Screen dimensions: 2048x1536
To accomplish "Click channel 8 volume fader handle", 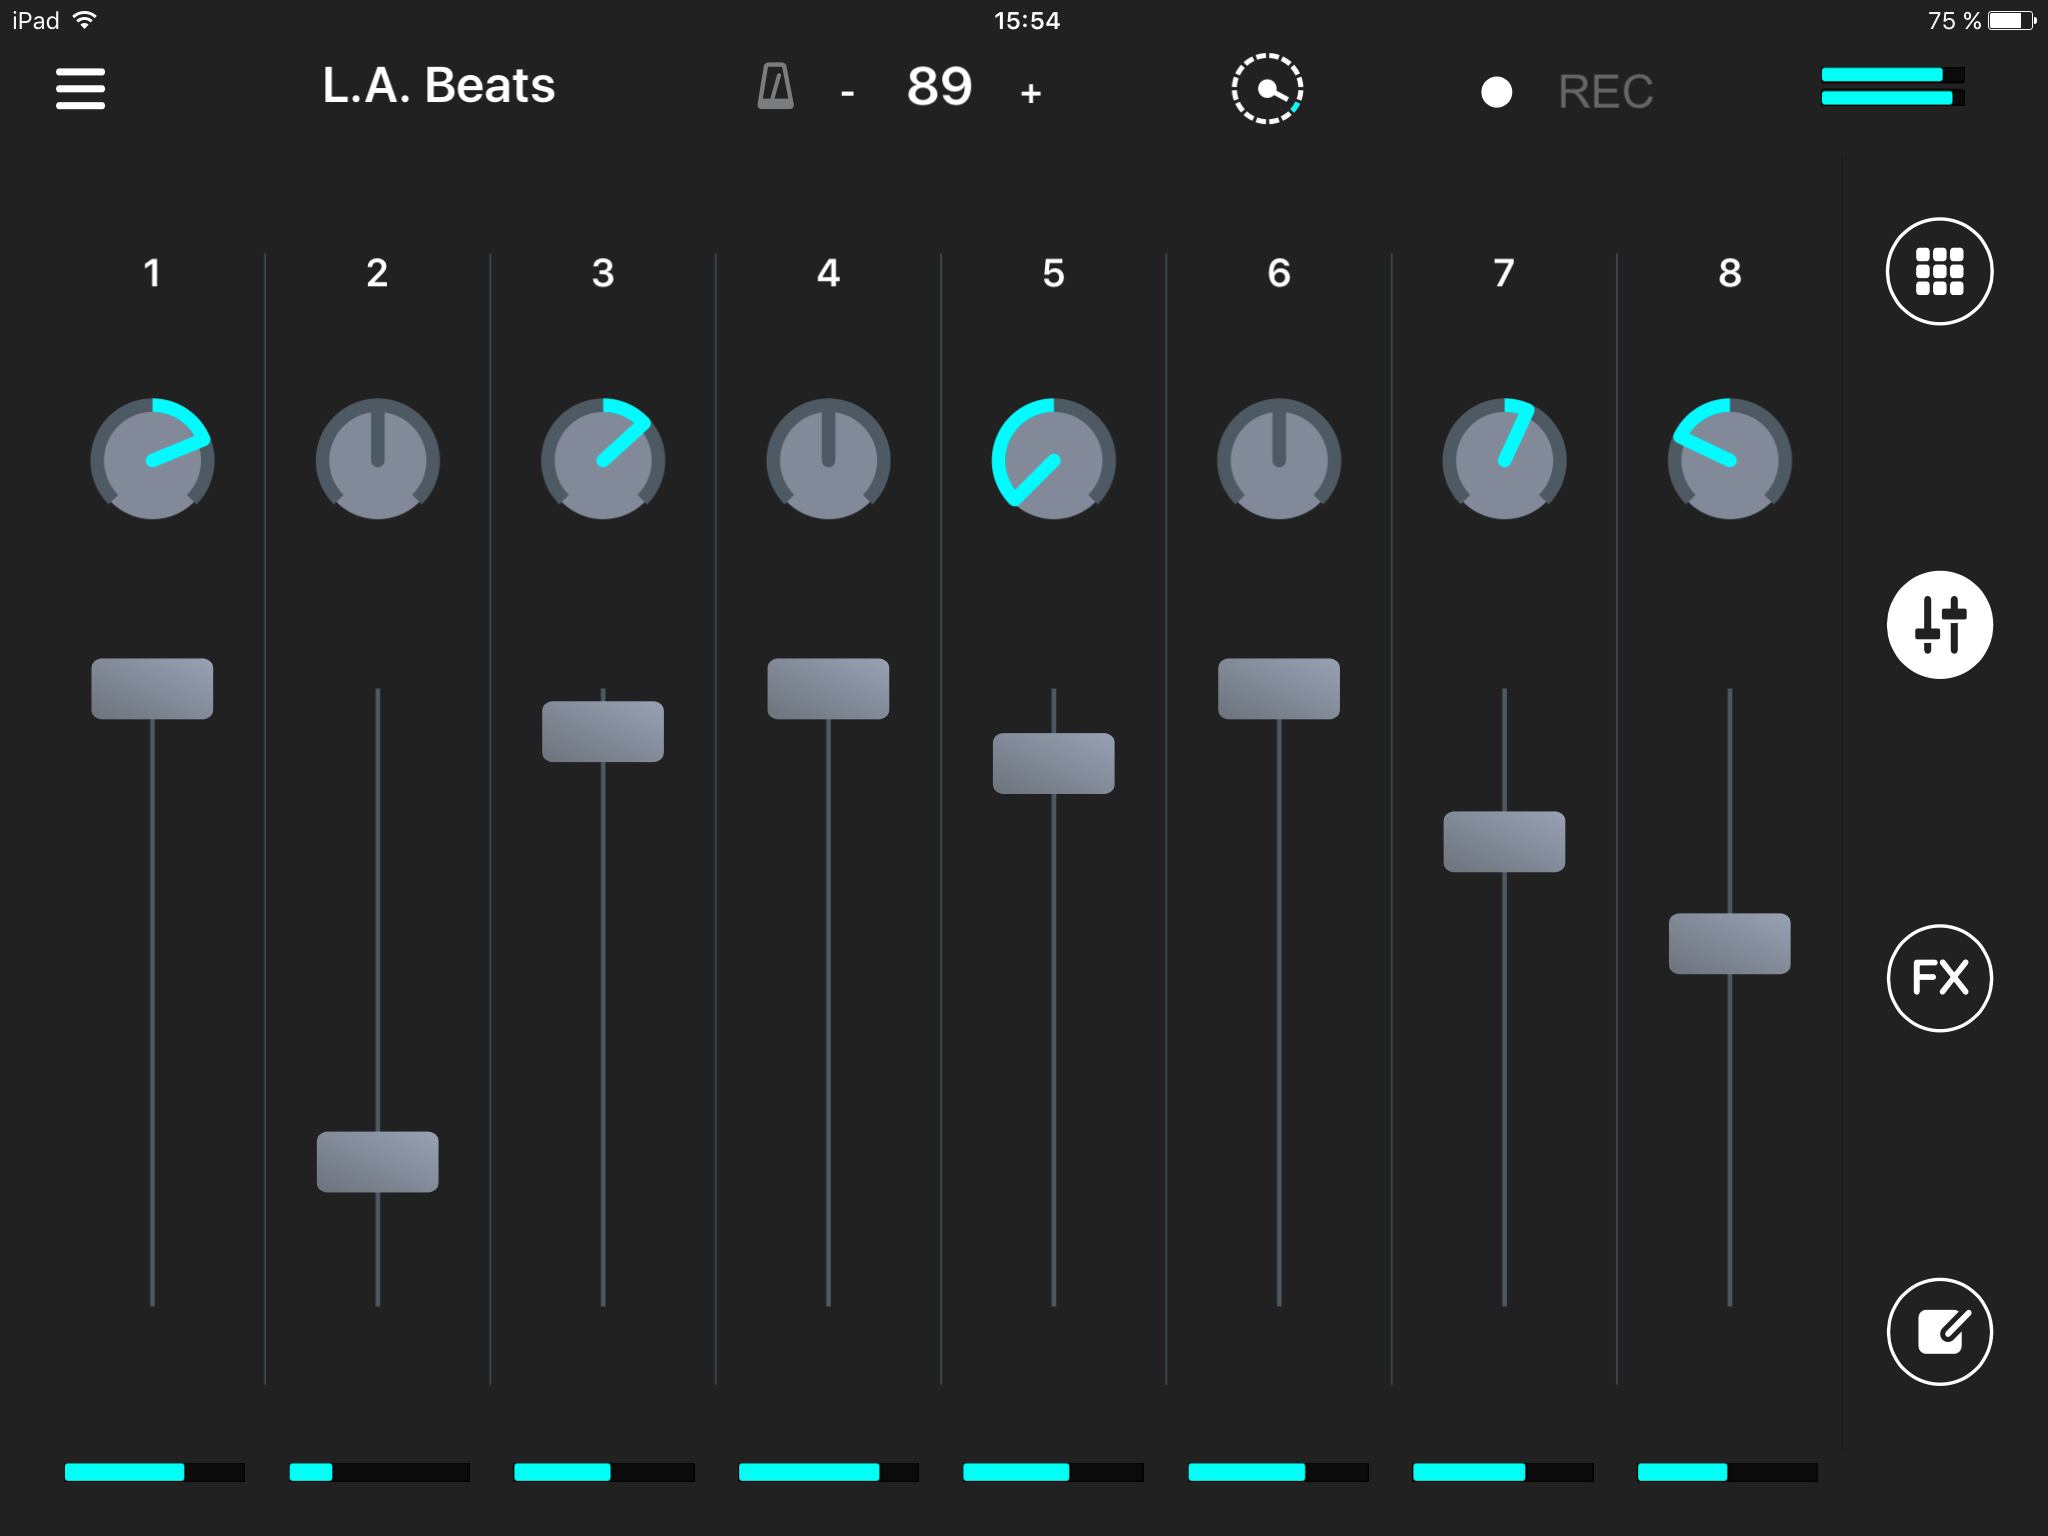I will [x=1729, y=943].
